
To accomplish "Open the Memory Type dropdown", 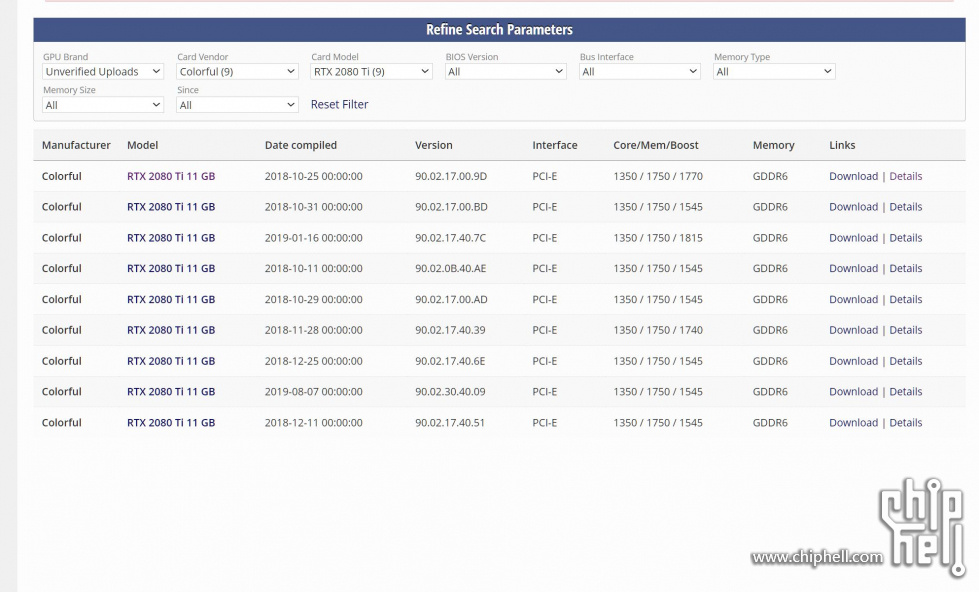I will [774, 72].
